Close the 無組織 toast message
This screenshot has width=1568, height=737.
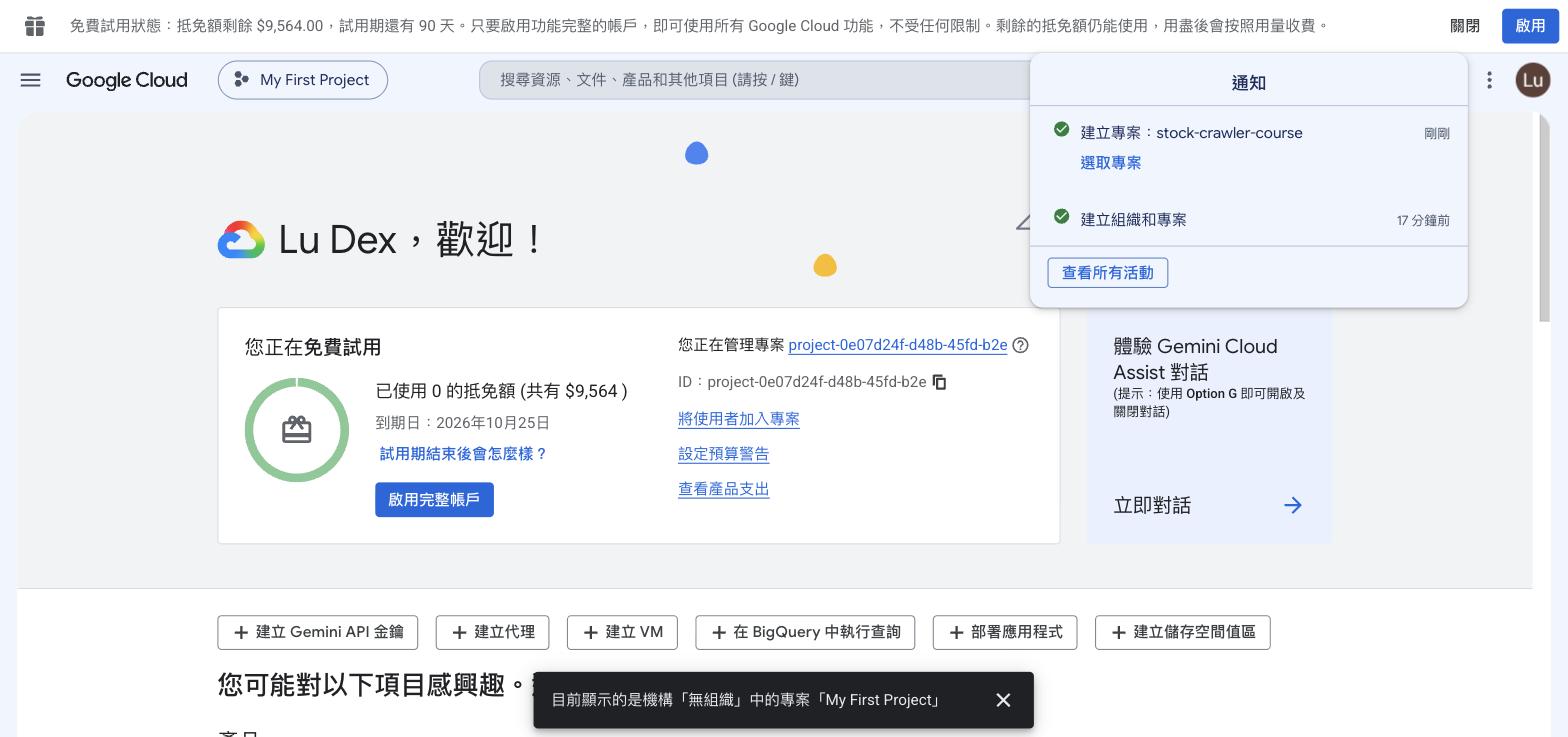[x=1003, y=700]
